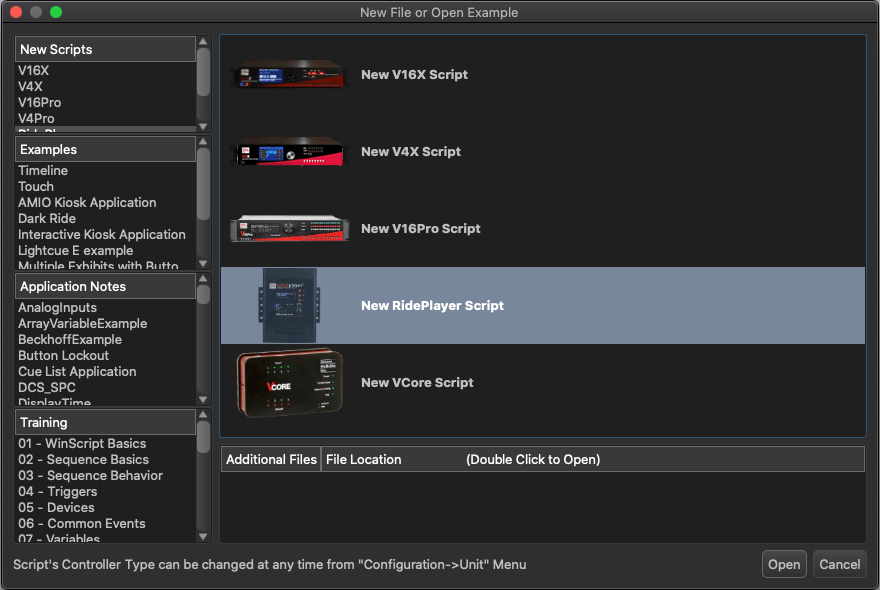Choose New RidePlayer Script label
The height and width of the screenshot is (590, 880).
[432, 305]
